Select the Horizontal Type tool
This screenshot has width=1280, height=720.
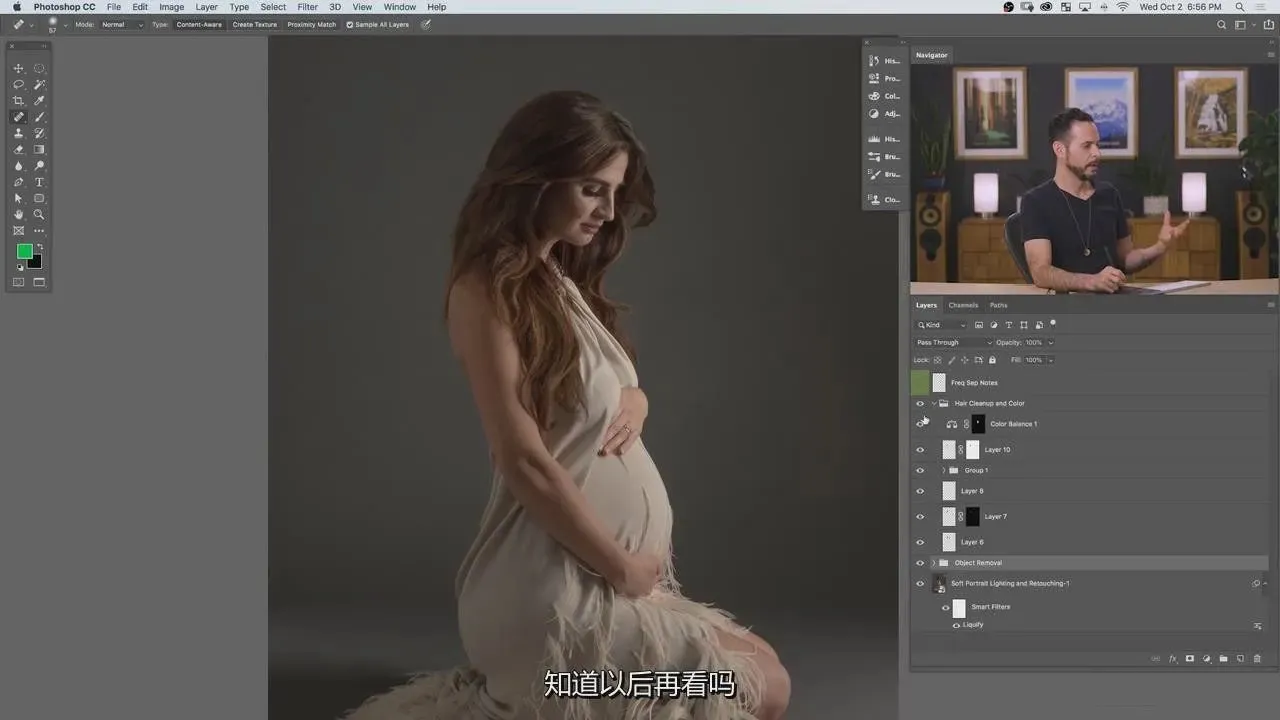click(x=39, y=182)
